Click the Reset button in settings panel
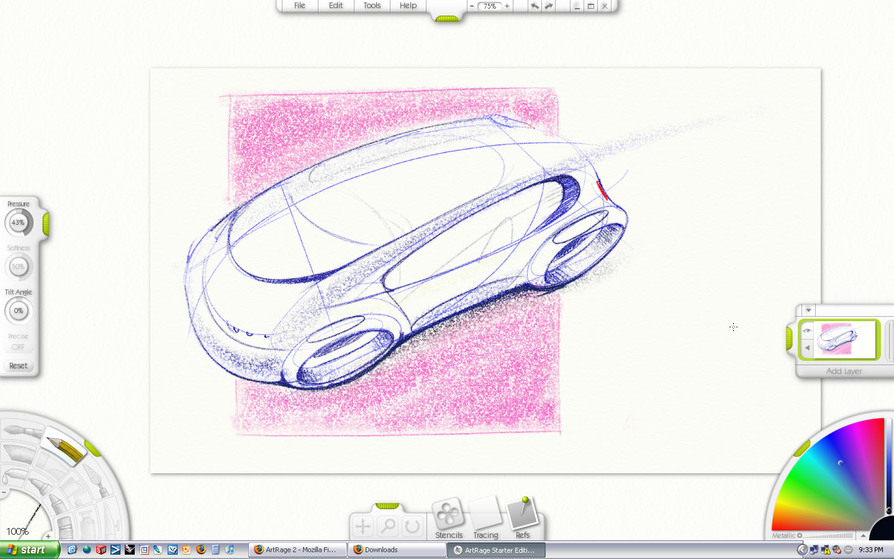Image resolution: width=894 pixels, height=559 pixels. [18, 366]
